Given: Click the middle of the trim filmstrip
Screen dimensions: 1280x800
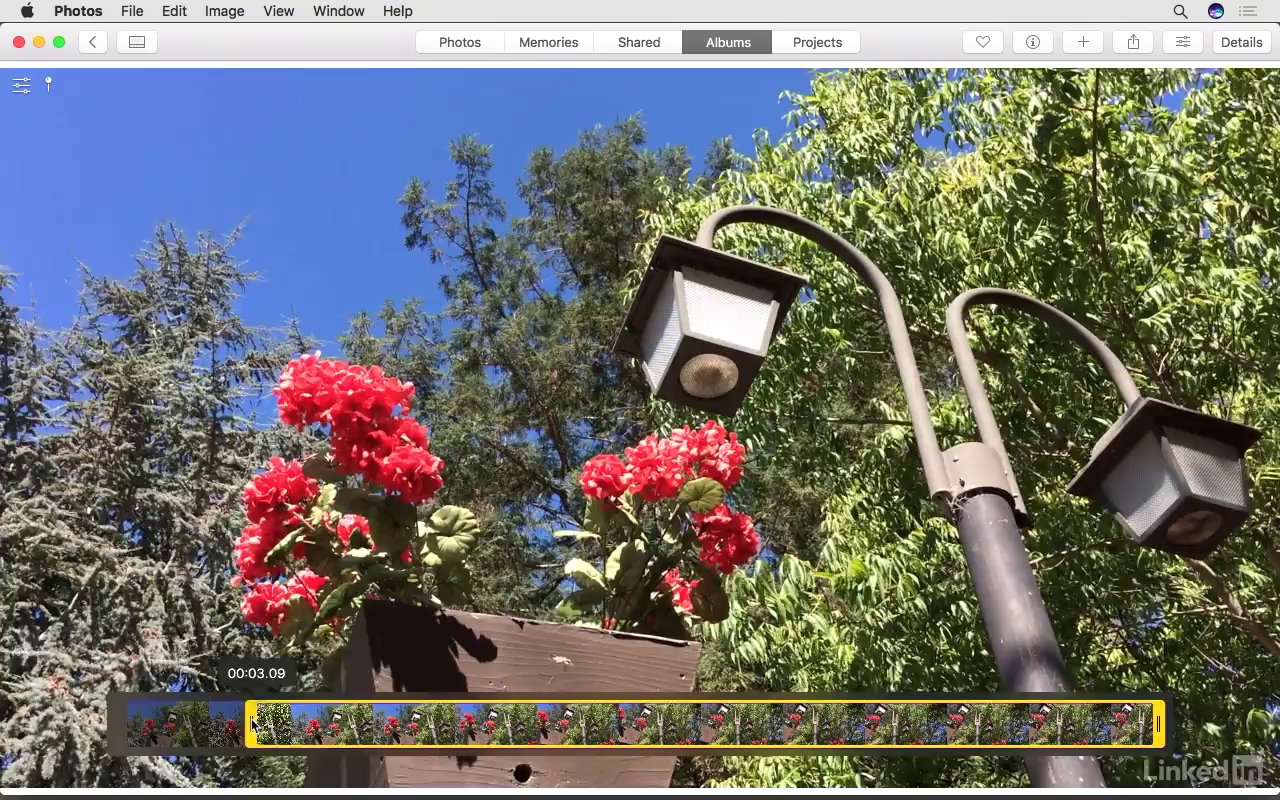Looking at the screenshot, I should point(705,724).
